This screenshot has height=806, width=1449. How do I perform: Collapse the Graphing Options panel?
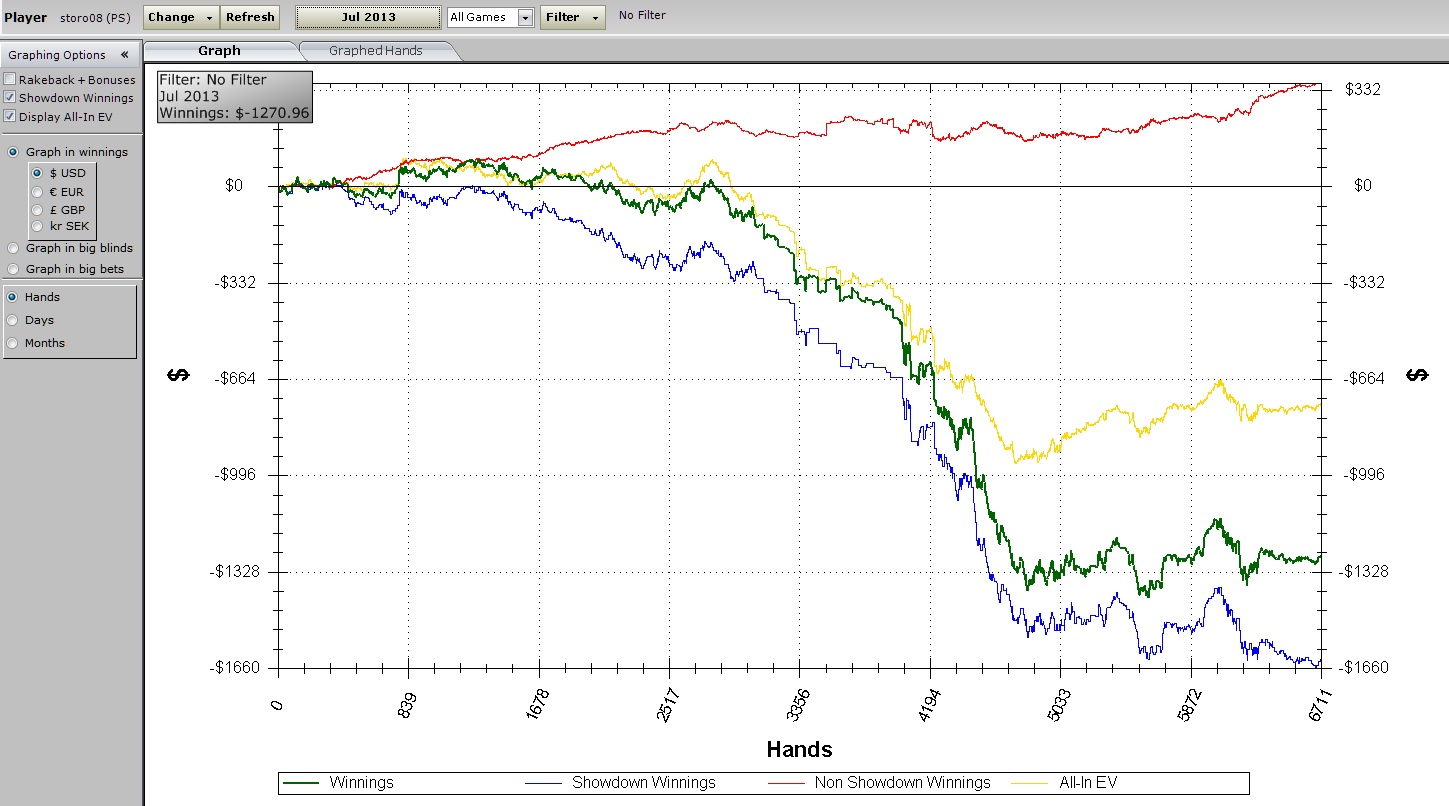pyautogui.click(x=124, y=55)
